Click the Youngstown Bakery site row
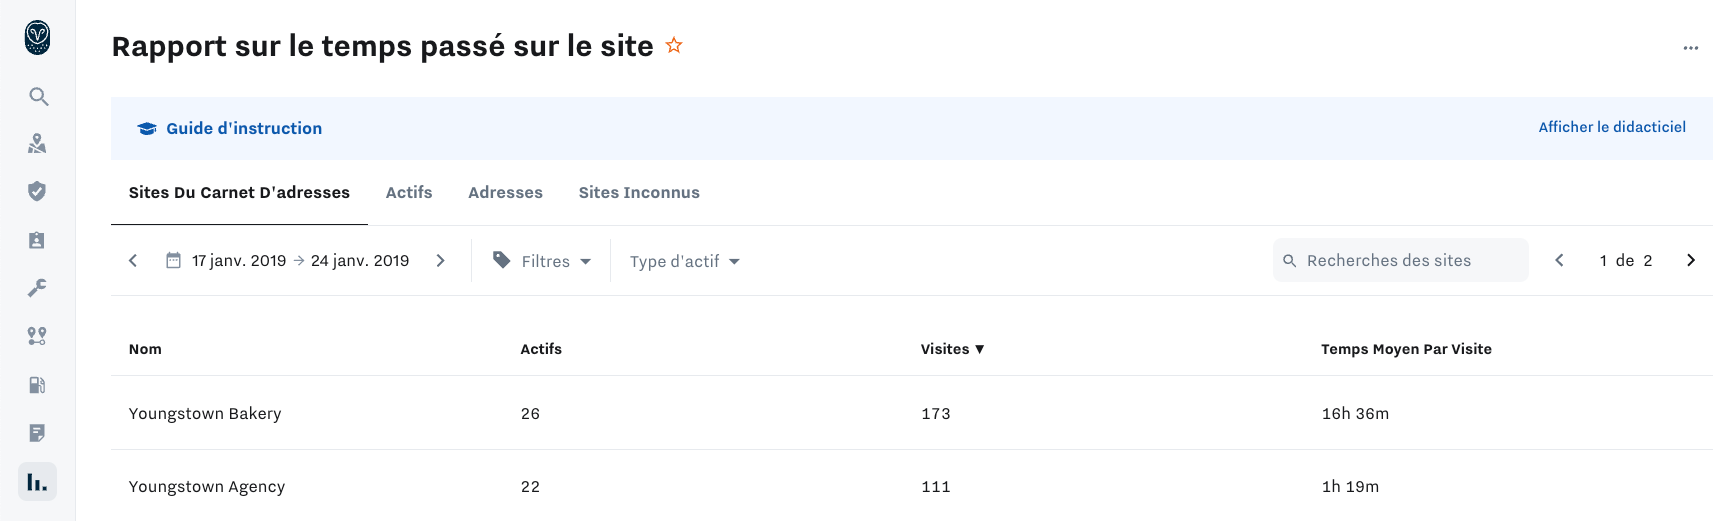The width and height of the screenshot is (1725, 521). coord(205,413)
